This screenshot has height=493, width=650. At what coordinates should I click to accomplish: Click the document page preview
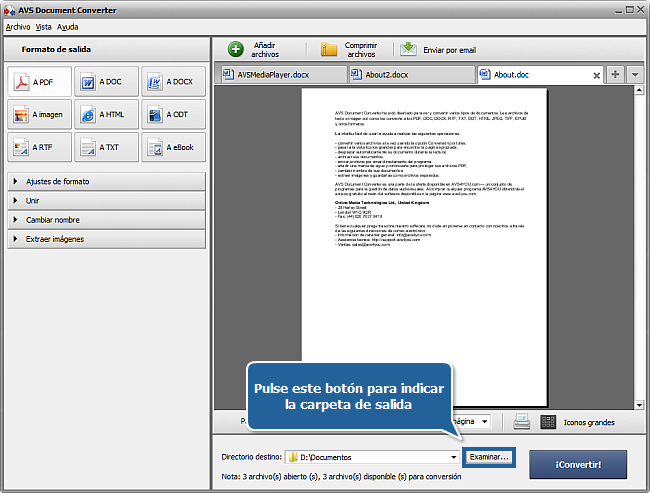pos(424,248)
